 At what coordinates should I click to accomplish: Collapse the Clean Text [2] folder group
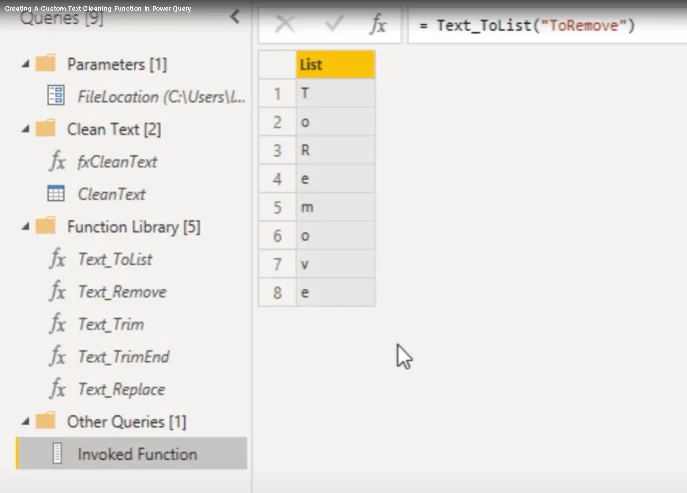pyautogui.click(x=25, y=129)
